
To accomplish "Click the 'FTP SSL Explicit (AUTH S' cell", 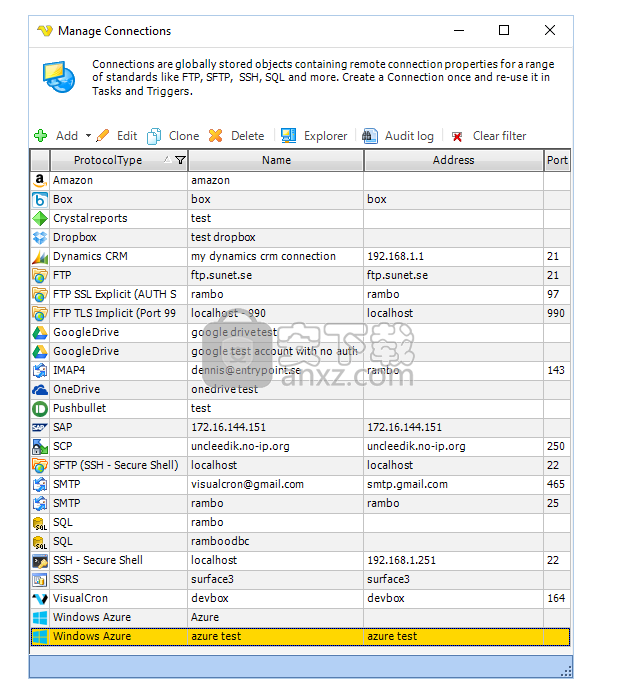I will [119, 294].
